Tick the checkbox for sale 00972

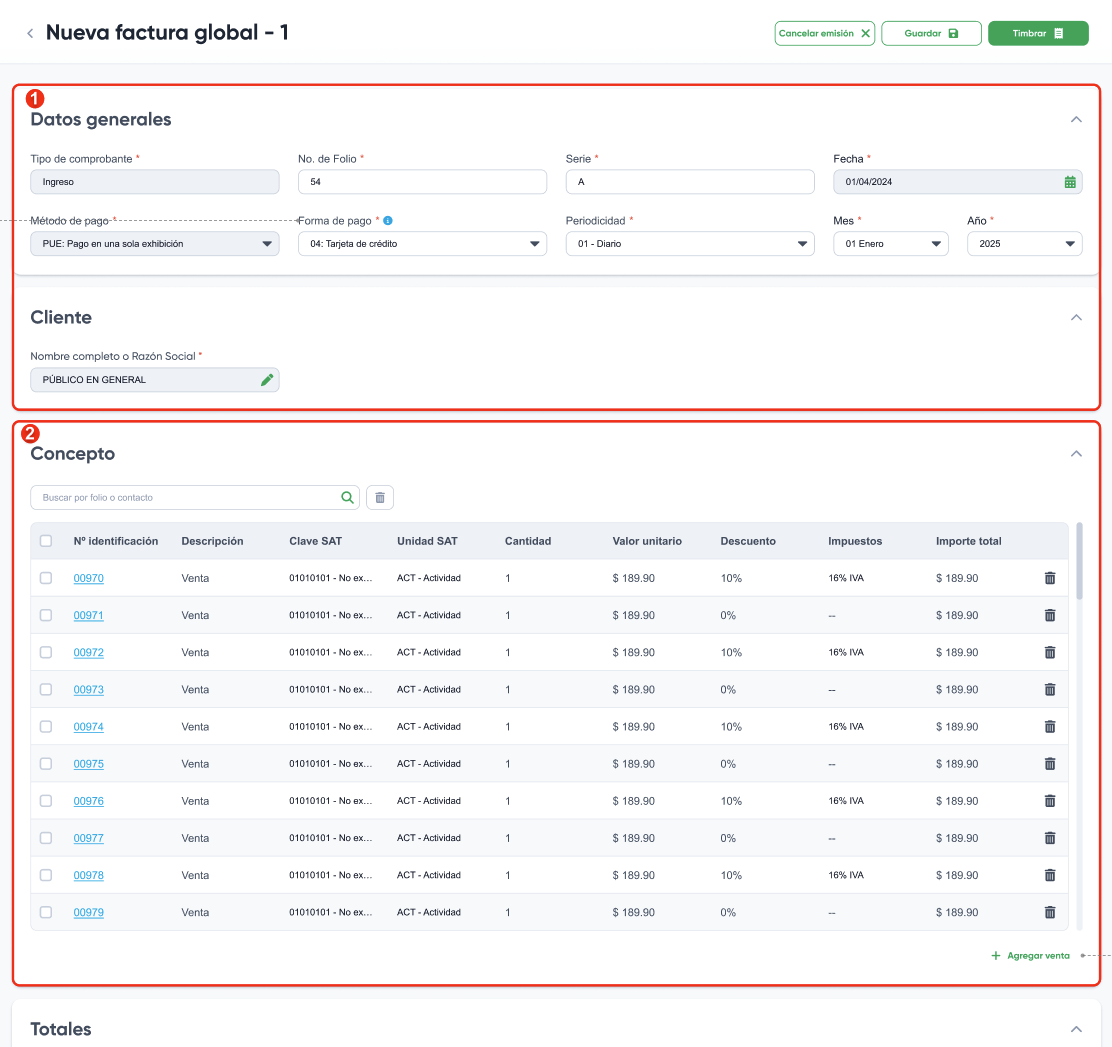(46, 653)
